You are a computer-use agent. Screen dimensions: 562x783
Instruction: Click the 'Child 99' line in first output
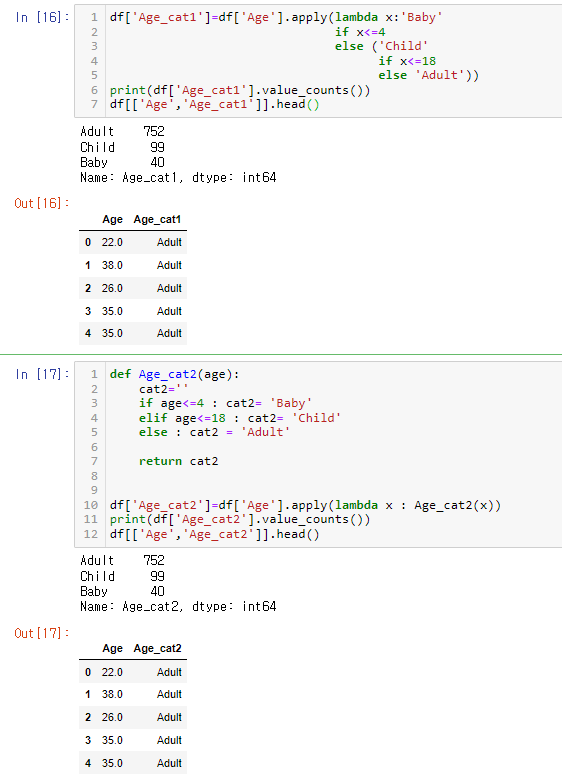[x=122, y=147]
